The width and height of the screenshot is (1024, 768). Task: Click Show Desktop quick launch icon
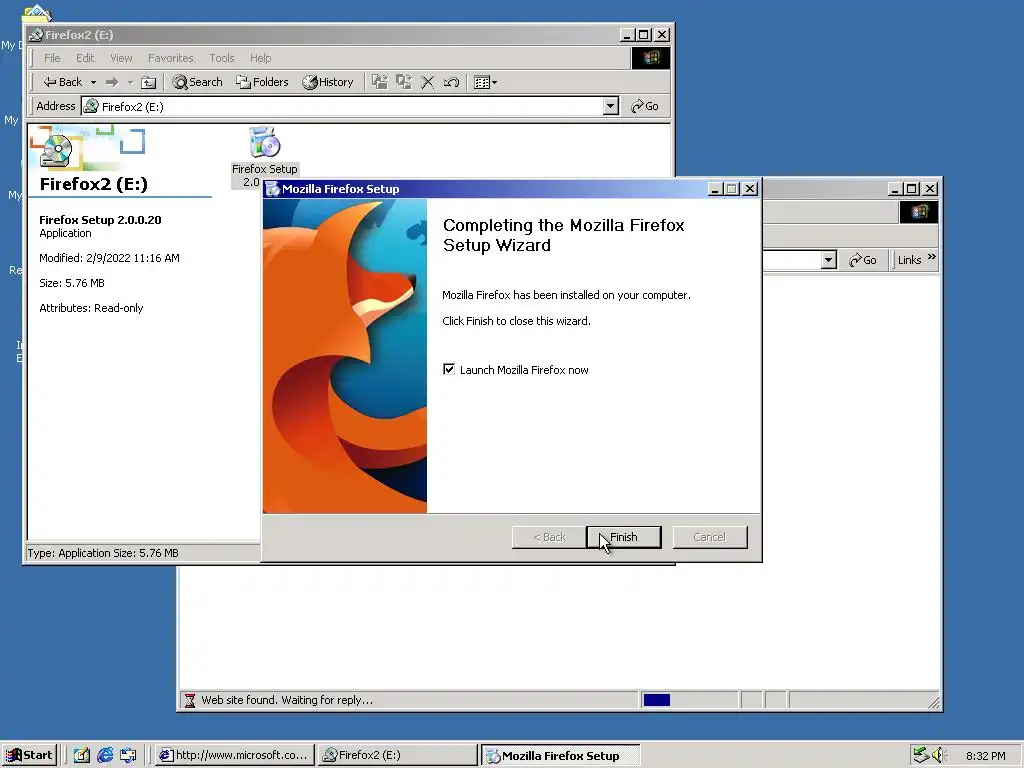pyautogui.click(x=81, y=755)
